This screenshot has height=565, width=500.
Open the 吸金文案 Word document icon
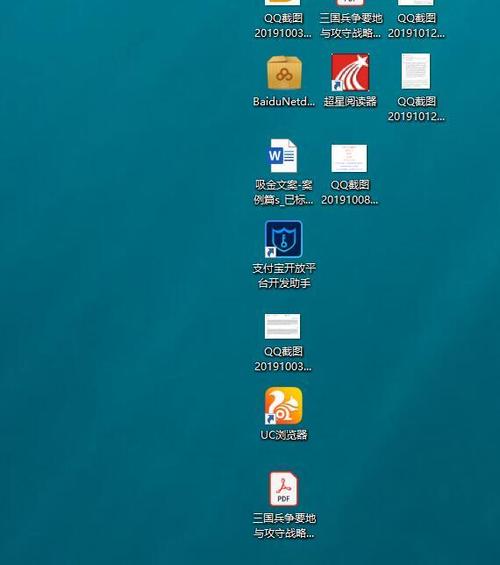(283, 156)
